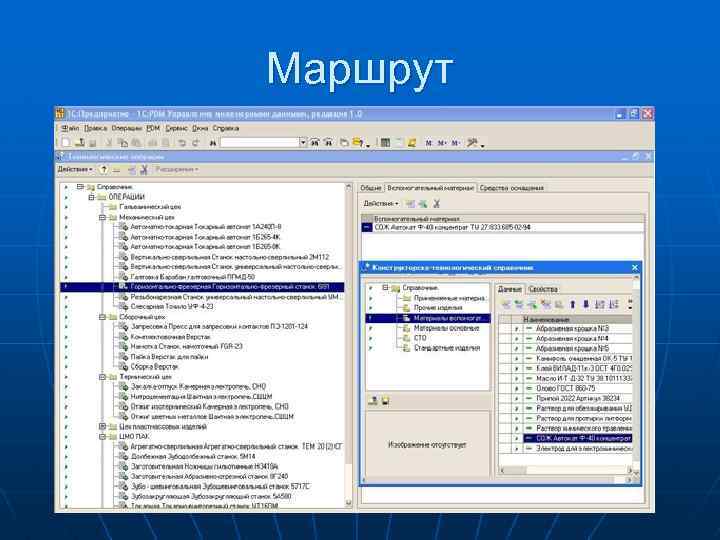Image resolution: width=720 pixels, height=540 pixels.
Task: Click the move up arrow in dialog toolbar
Action: coord(572,304)
